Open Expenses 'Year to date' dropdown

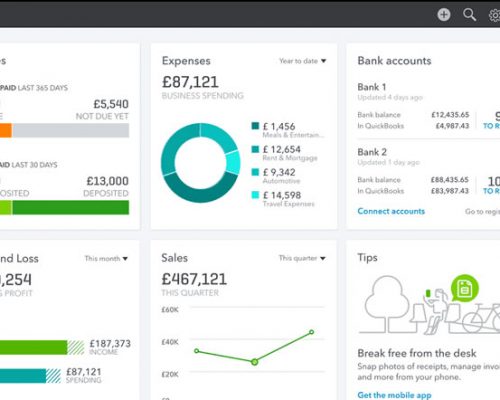[x=303, y=61]
